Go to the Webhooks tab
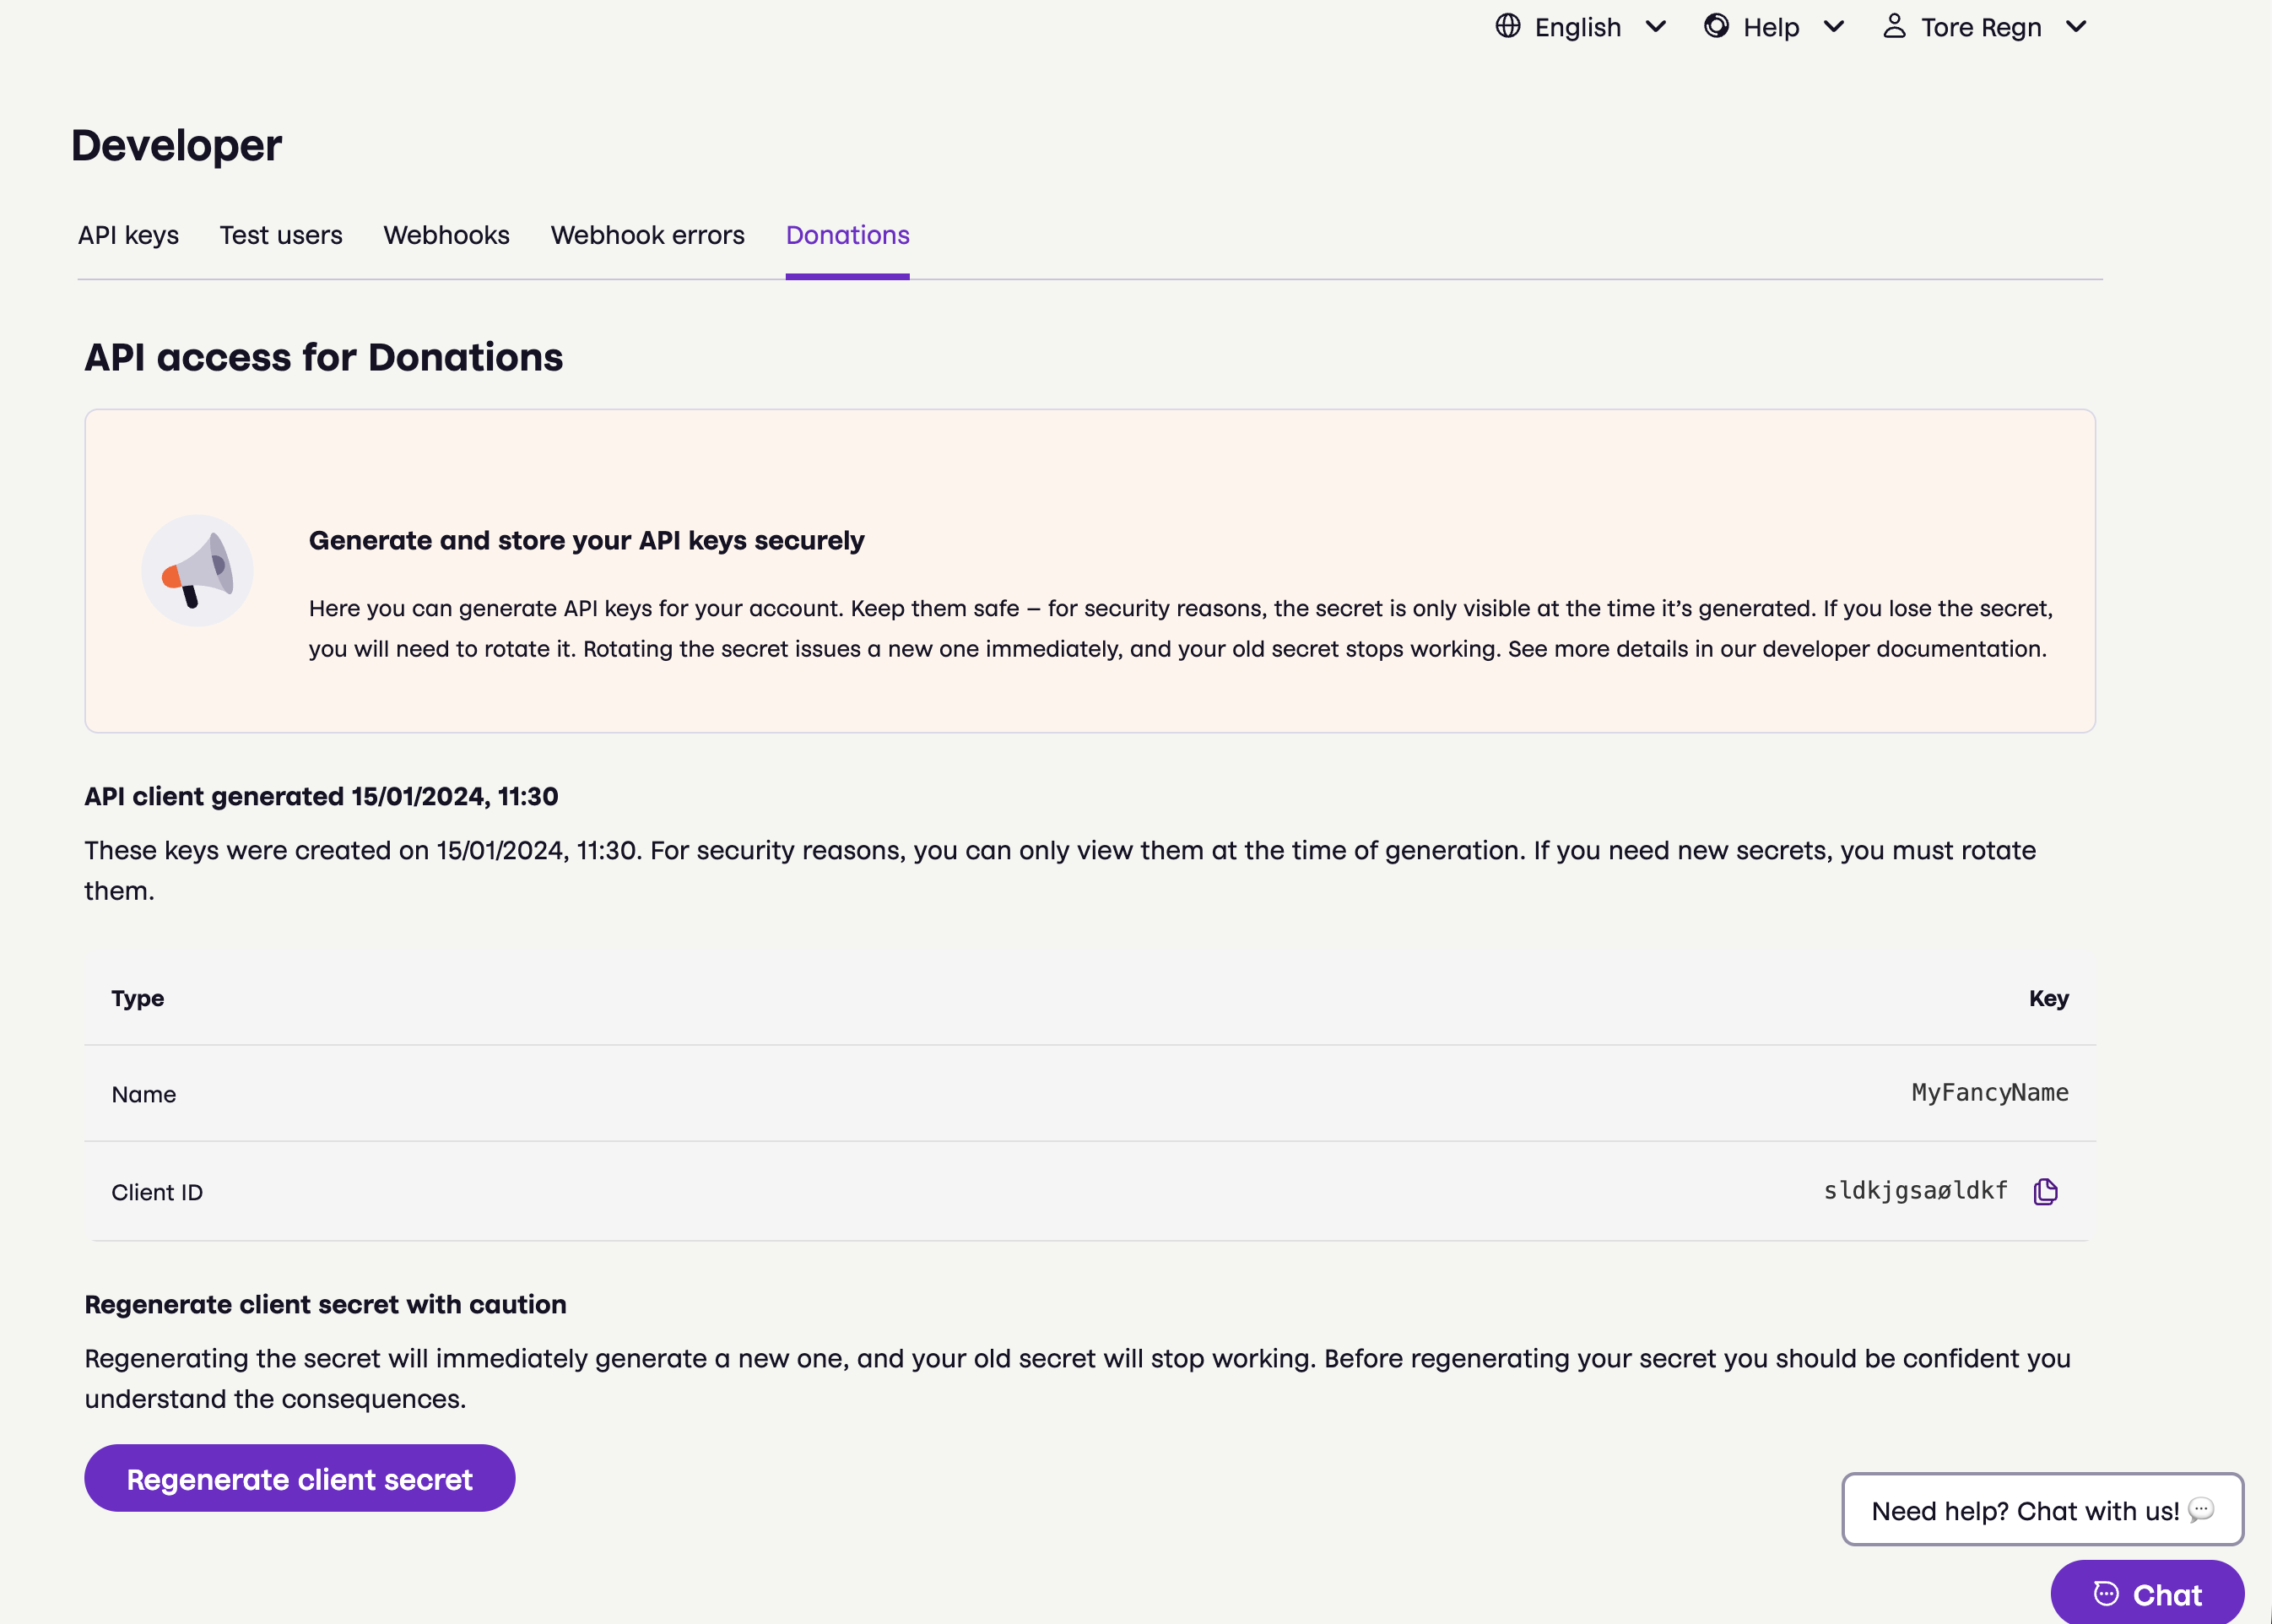The height and width of the screenshot is (1624, 2272). (x=446, y=235)
